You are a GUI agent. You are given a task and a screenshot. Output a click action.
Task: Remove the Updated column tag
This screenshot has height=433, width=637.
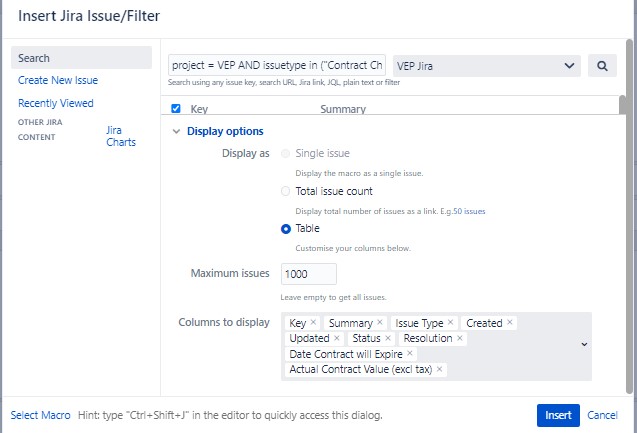point(337,338)
